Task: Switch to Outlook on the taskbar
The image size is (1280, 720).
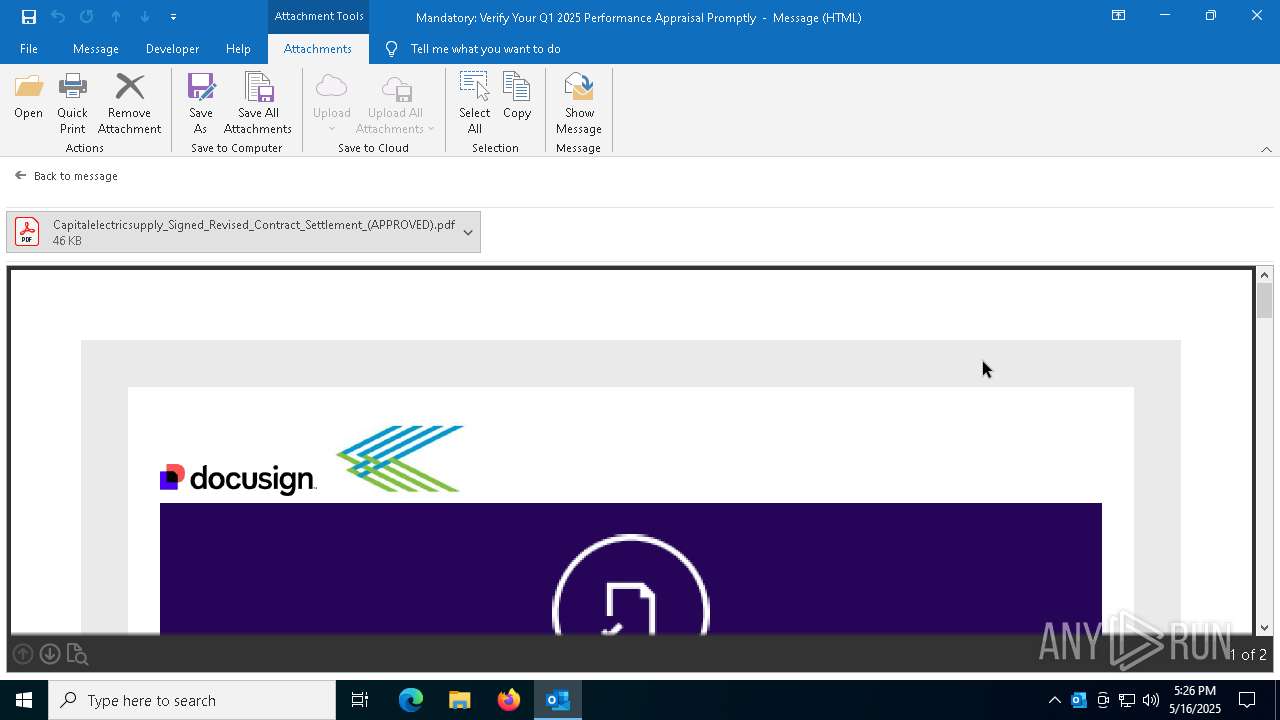Action: coord(558,700)
